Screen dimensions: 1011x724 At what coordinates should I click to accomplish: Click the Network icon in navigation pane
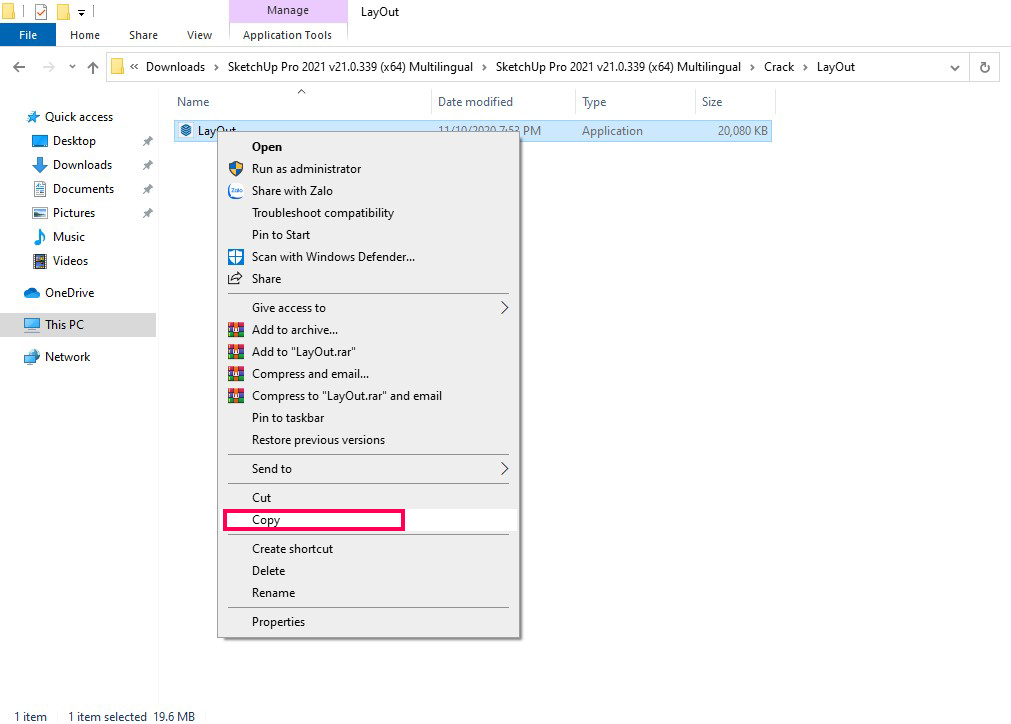pyautogui.click(x=32, y=357)
